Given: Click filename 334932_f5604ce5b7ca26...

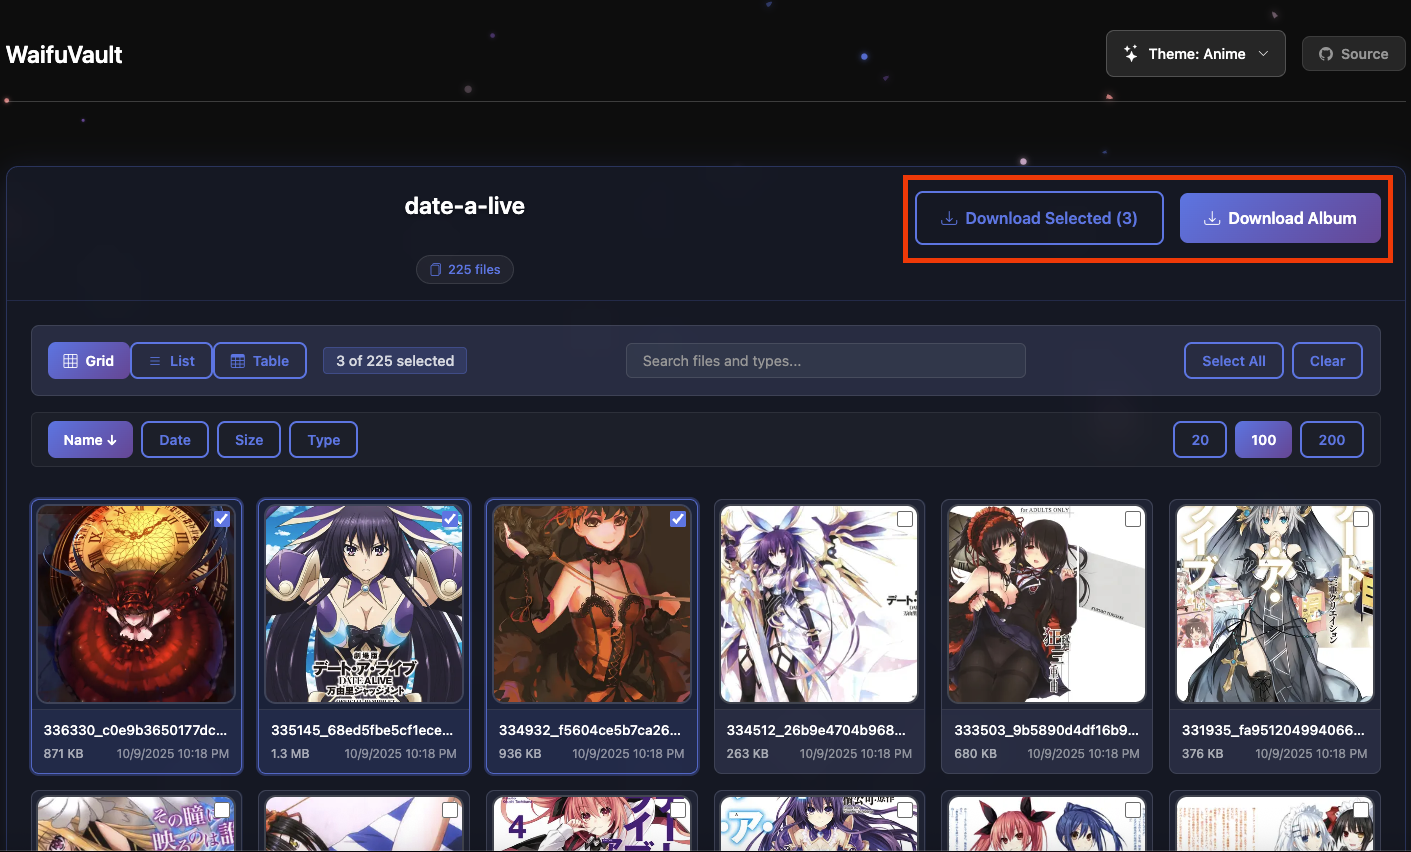Looking at the screenshot, I should tap(590, 730).
